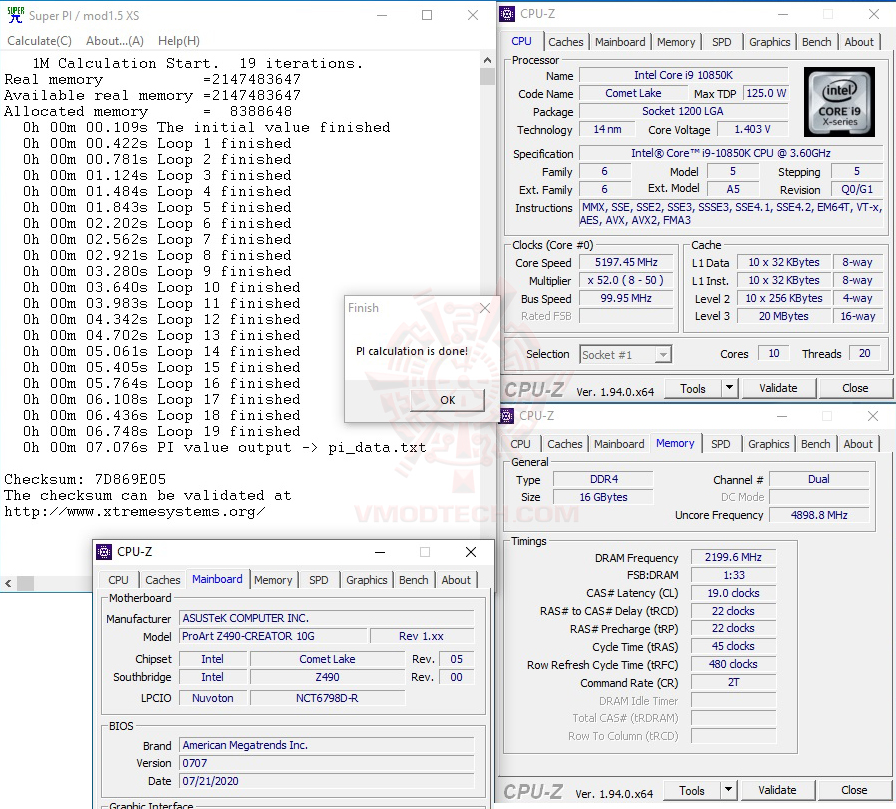
Task: Open Bench tab in the Mainboard CPU-Z window
Action: [x=413, y=580]
